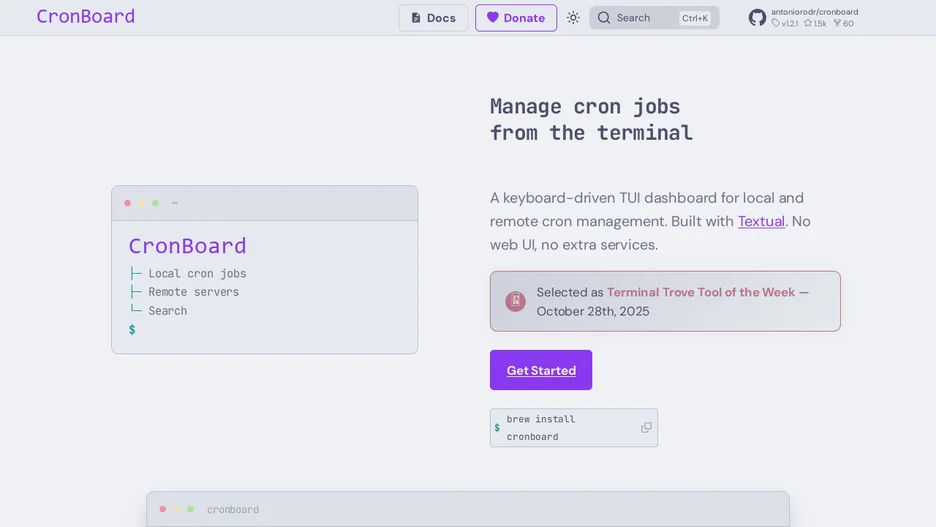
Task: Click the magnifying glass search icon
Action: pos(604,18)
